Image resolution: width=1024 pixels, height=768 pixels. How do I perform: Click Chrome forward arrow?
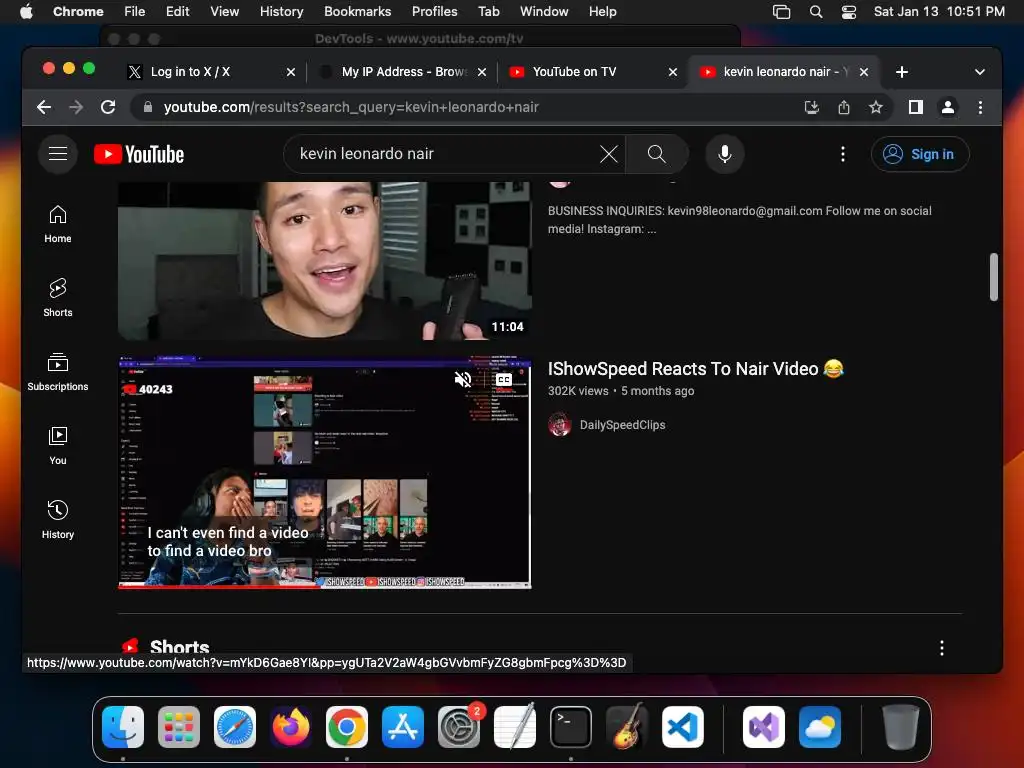pyautogui.click(x=76, y=107)
